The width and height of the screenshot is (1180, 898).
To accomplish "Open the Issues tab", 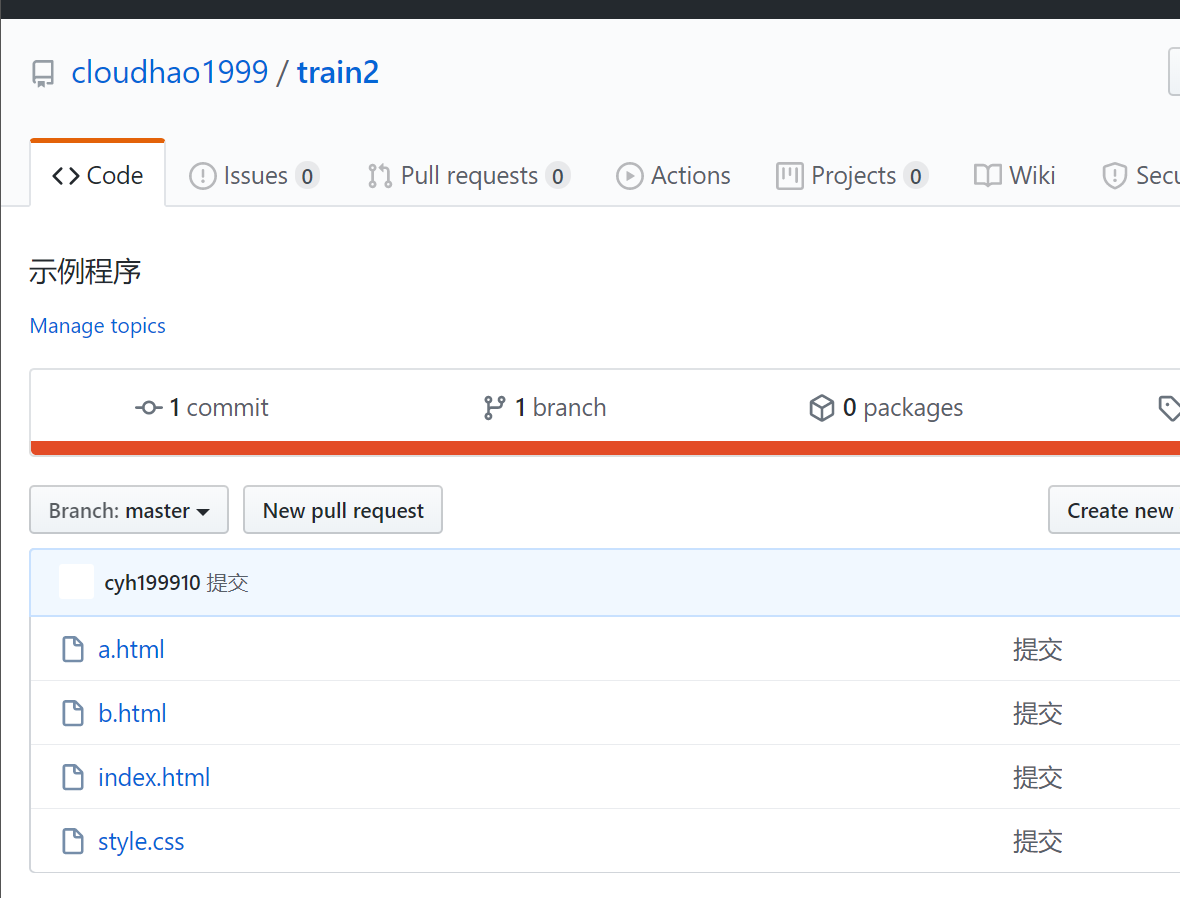I will (x=254, y=175).
